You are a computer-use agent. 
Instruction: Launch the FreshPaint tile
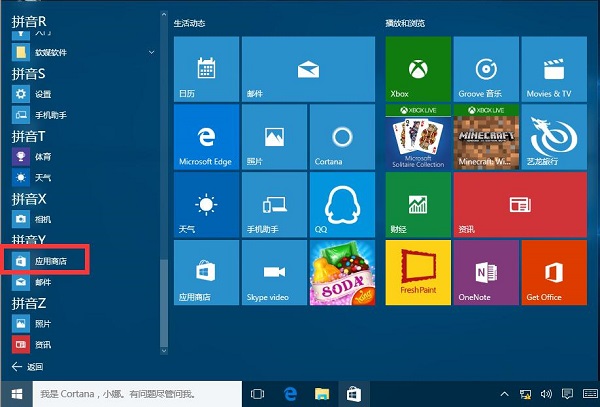(418, 273)
